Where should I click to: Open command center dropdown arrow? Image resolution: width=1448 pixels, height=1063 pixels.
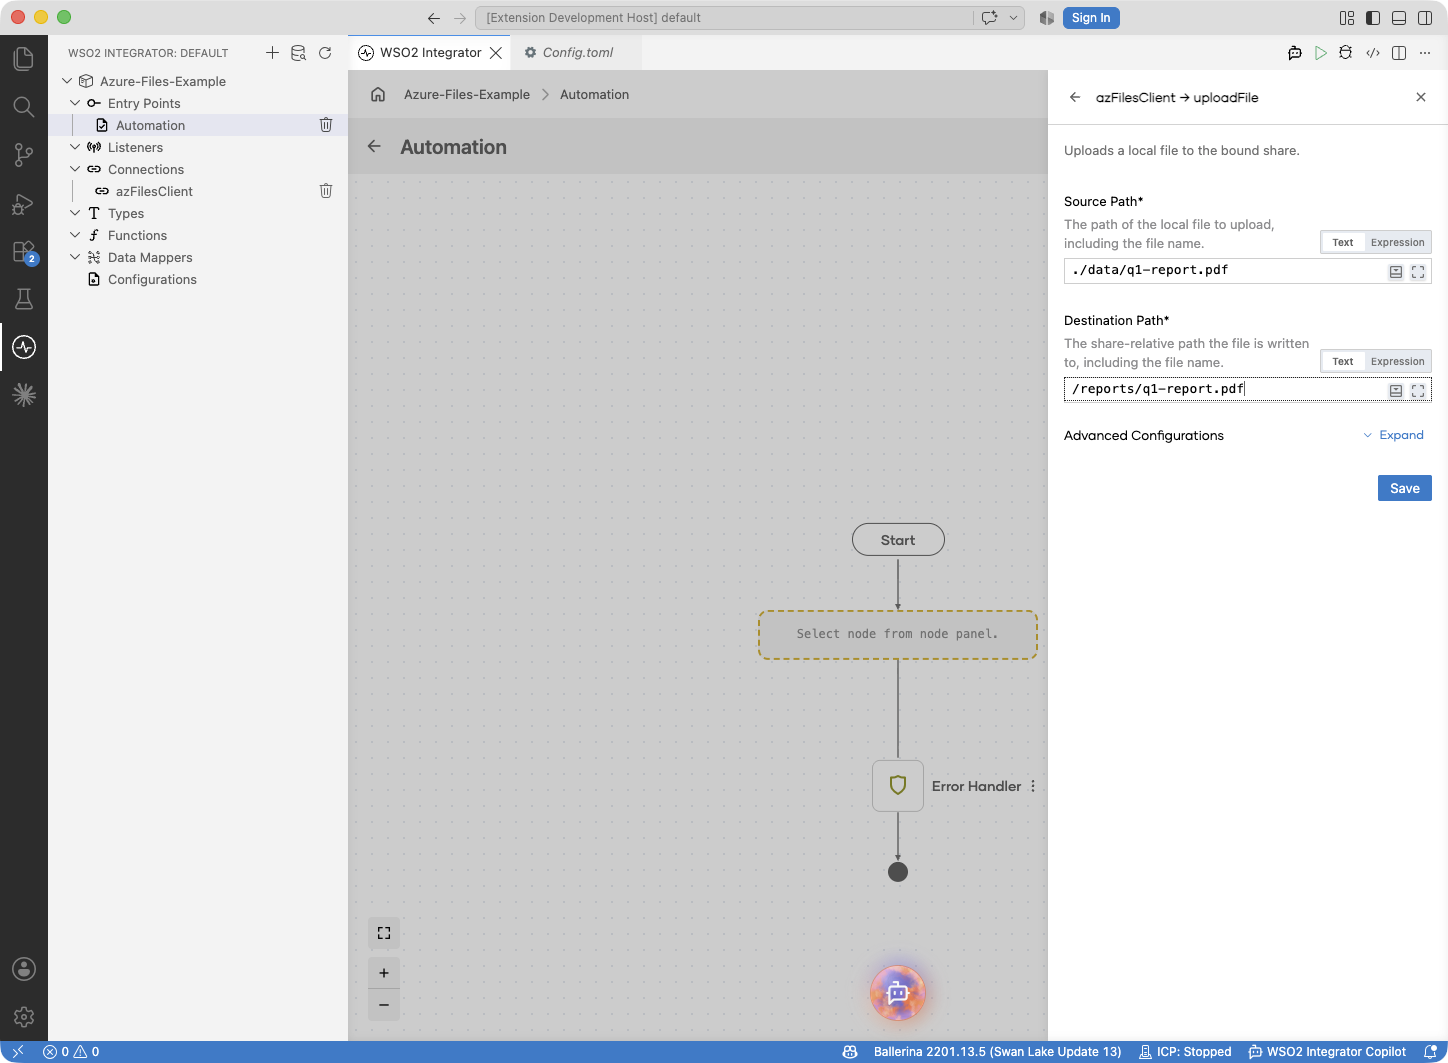pos(1013,18)
